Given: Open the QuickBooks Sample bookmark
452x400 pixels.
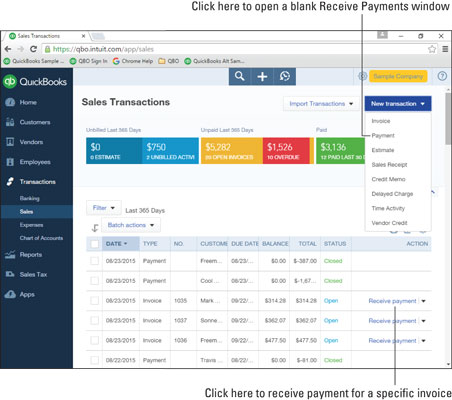Looking at the screenshot, I should pos(34,61).
